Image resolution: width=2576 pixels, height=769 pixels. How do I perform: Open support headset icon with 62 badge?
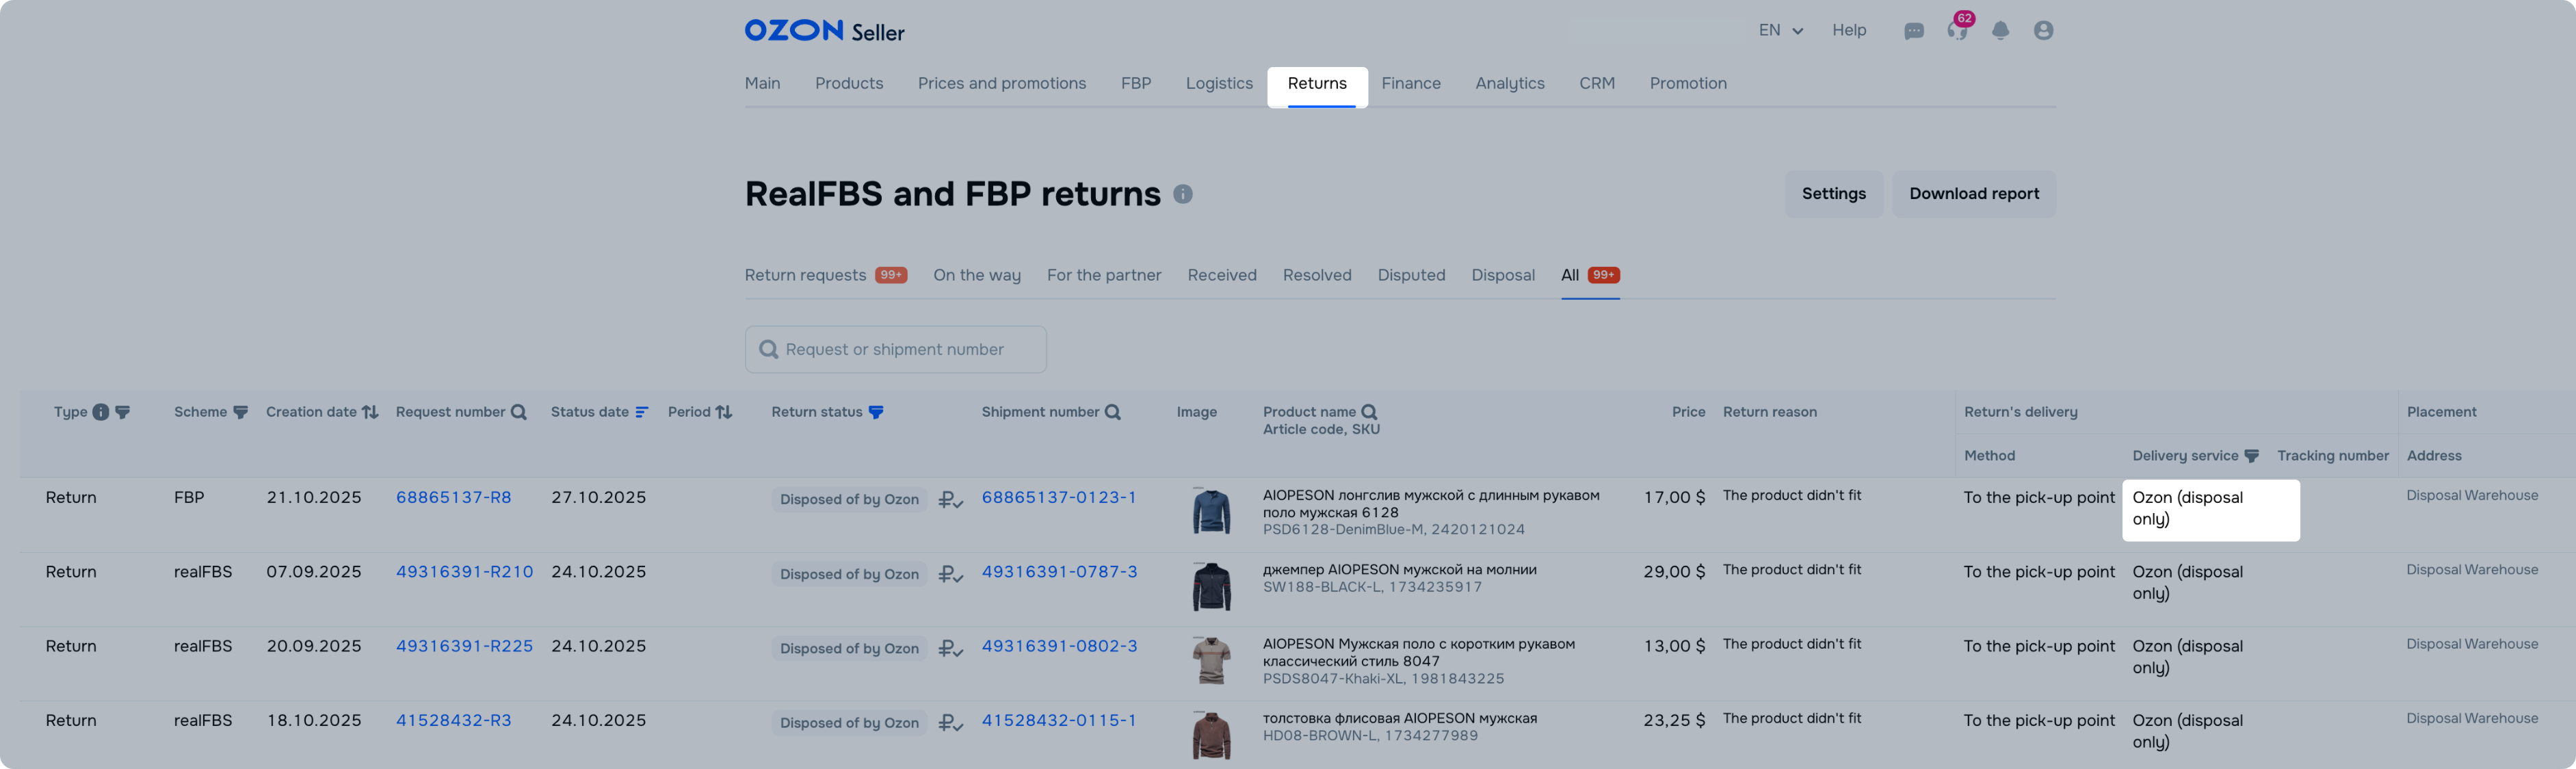[1957, 30]
